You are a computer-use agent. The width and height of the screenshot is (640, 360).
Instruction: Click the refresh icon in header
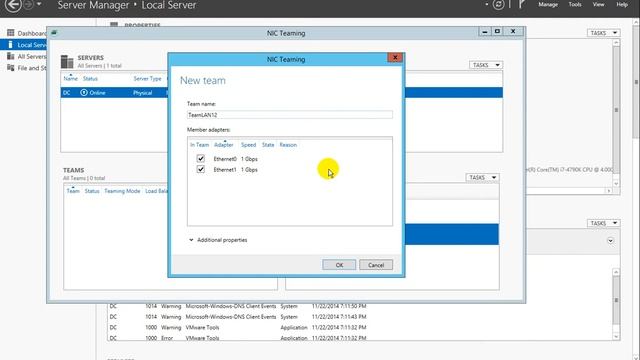tap(498, 5)
